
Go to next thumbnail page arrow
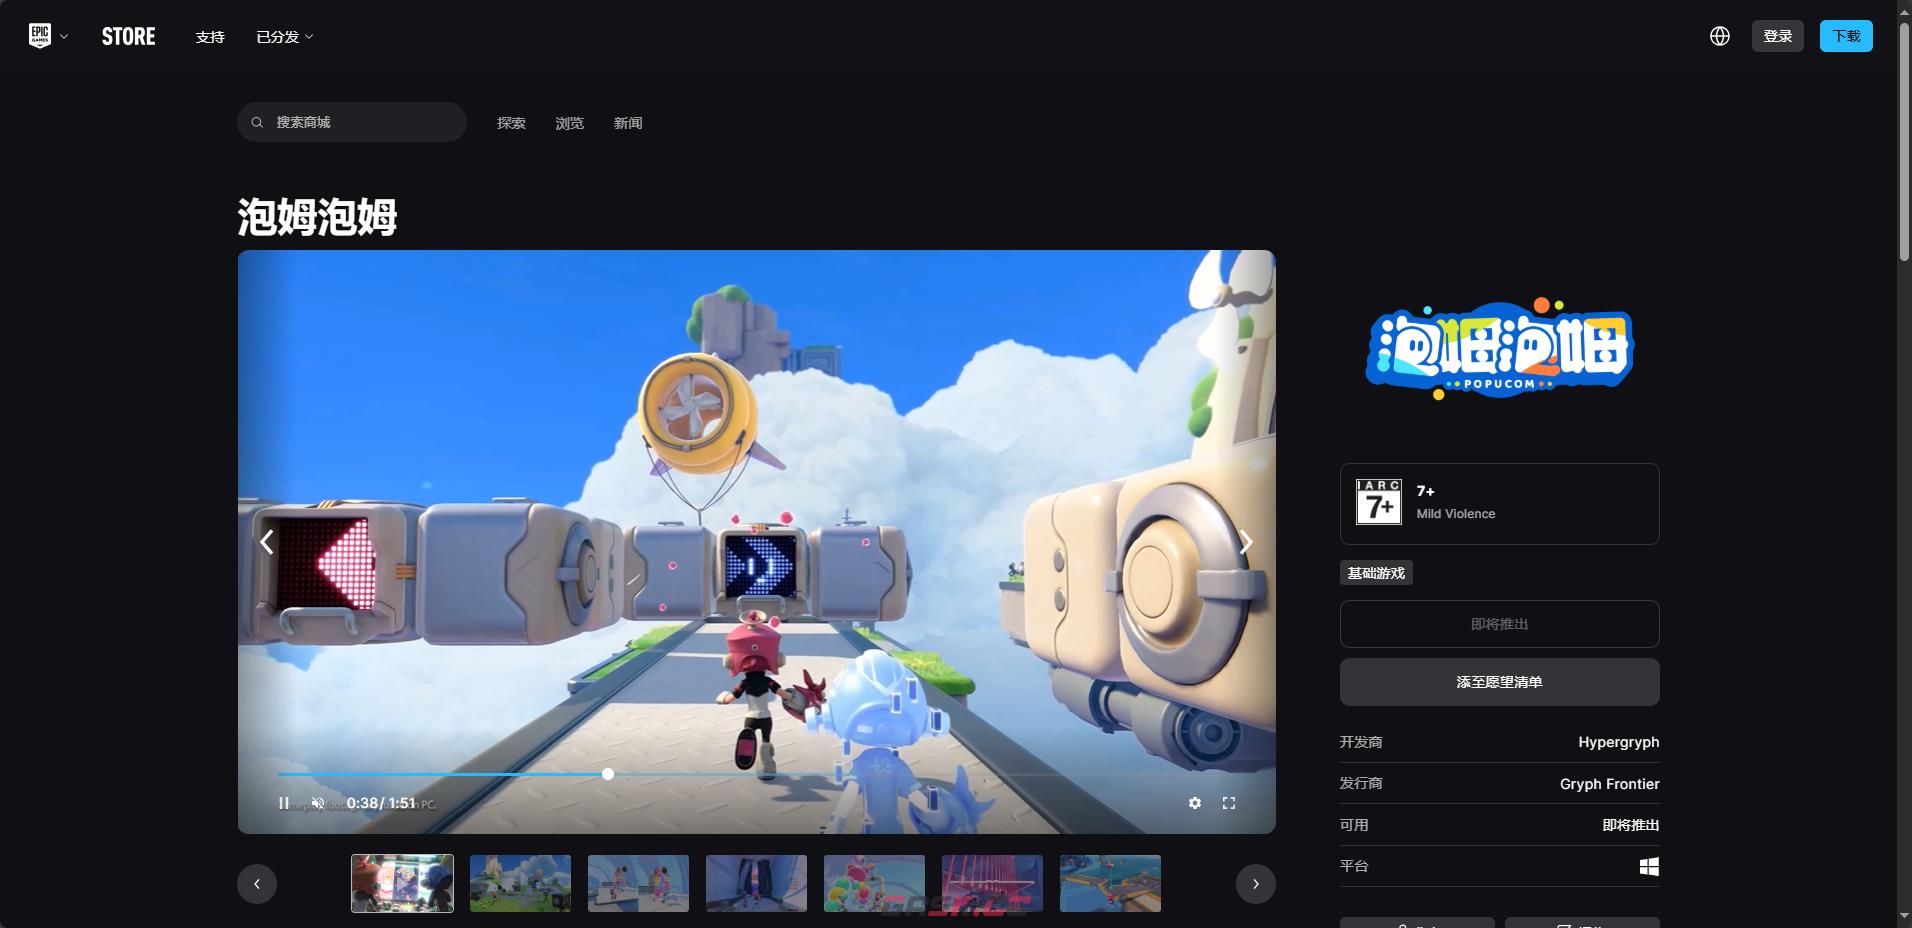pyautogui.click(x=1256, y=884)
